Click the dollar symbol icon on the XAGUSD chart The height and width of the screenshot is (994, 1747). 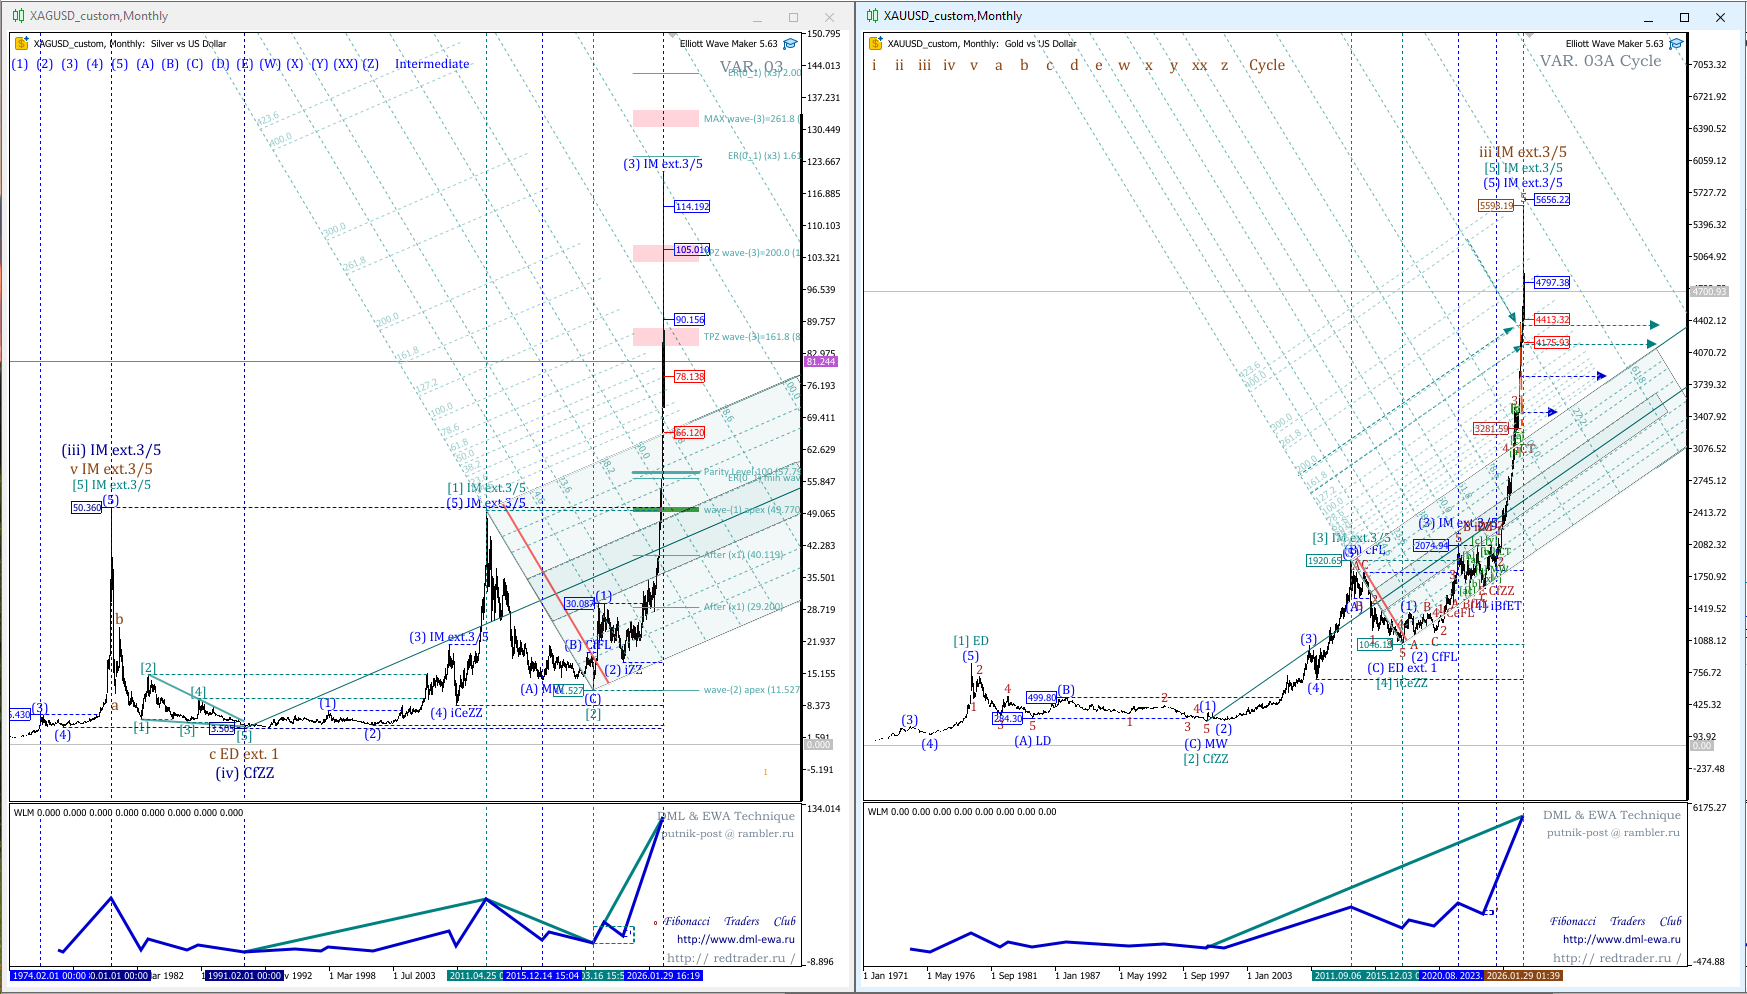[21, 43]
